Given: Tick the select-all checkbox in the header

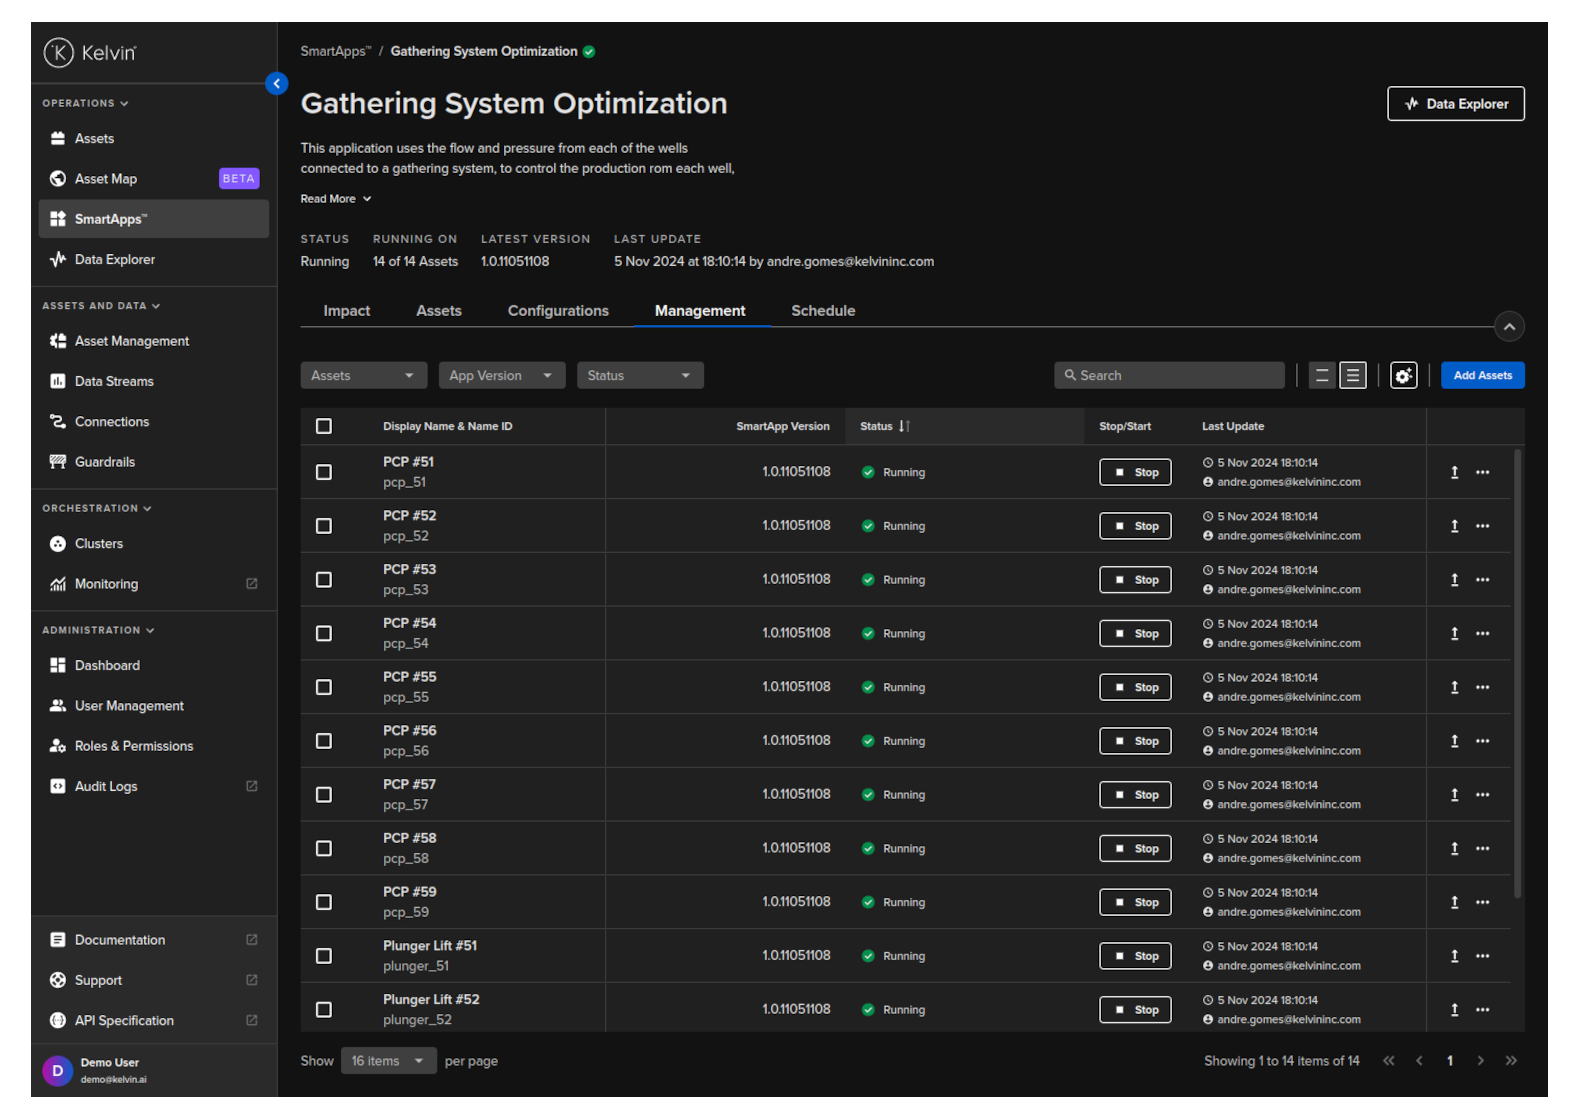Looking at the screenshot, I should [x=324, y=427].
